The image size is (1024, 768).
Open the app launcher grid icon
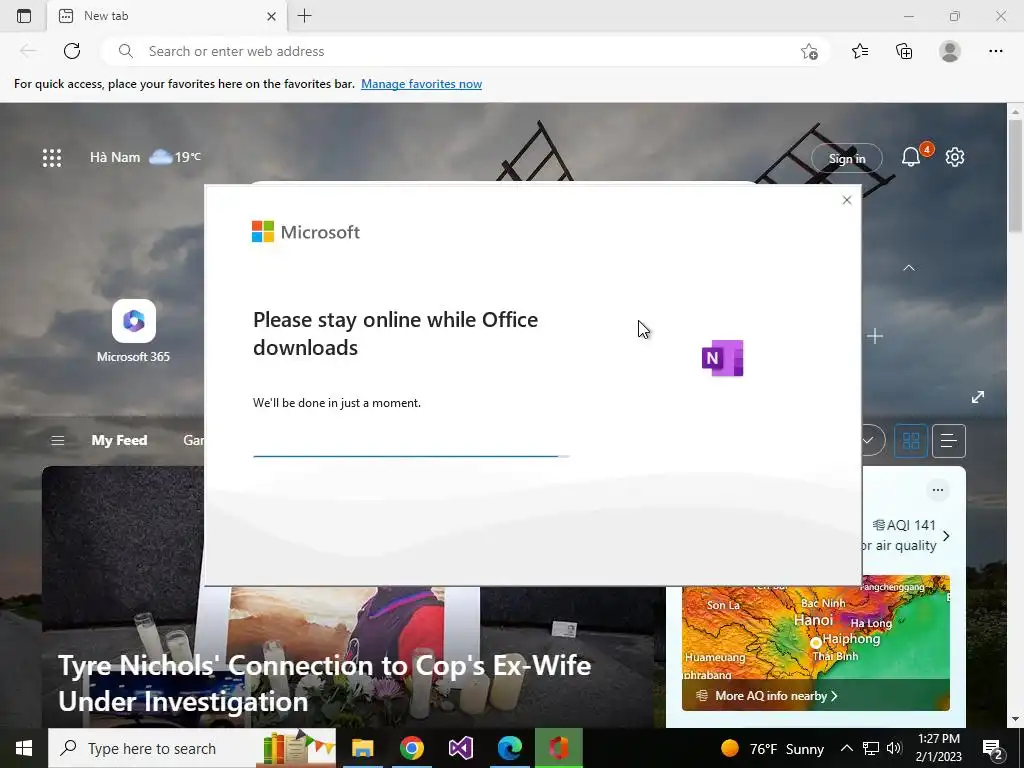[x=52, y=157]
